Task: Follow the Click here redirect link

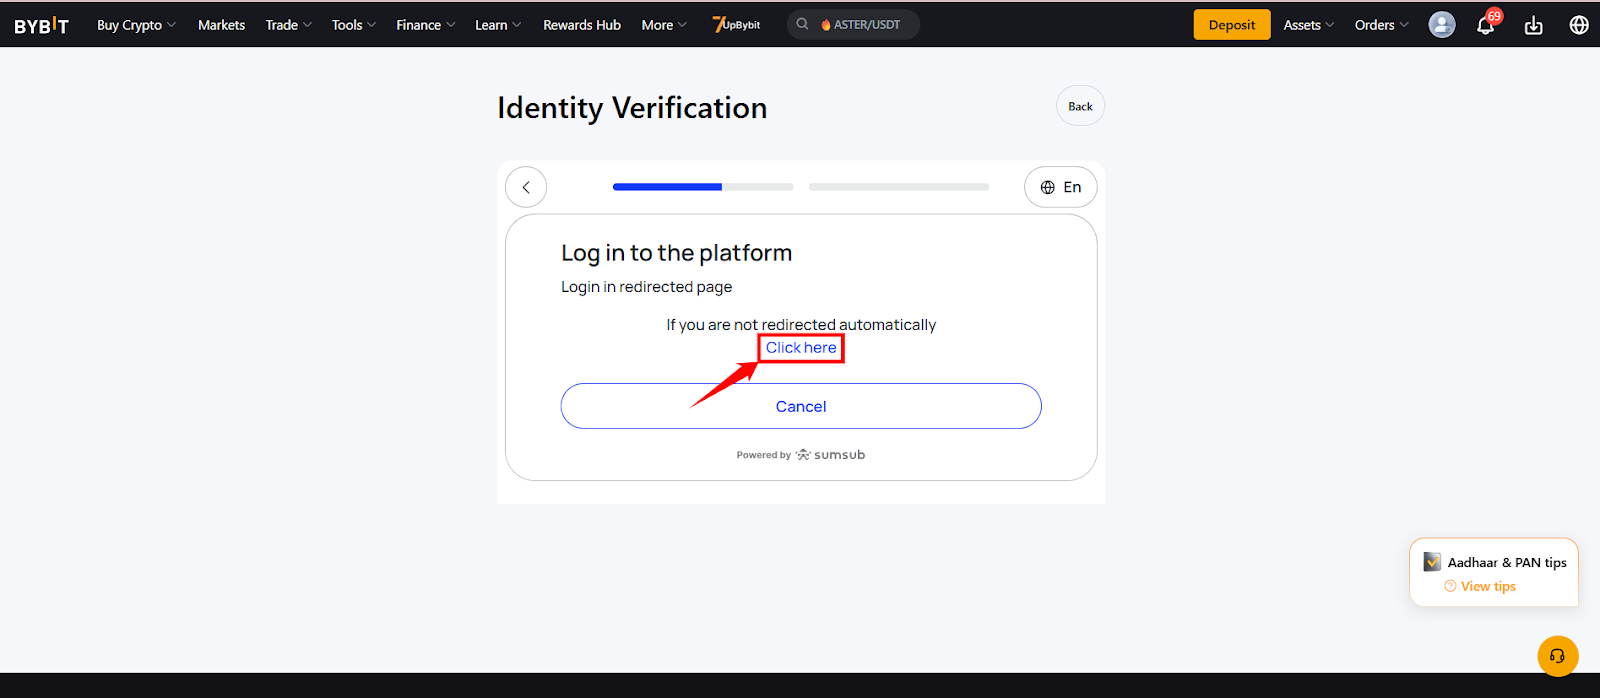Action: [801, 348]
